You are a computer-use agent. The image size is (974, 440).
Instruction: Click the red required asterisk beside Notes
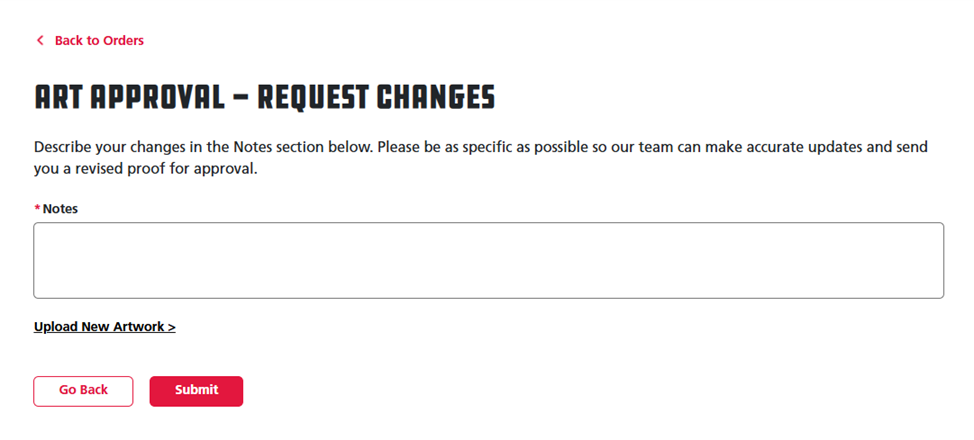(x=37, y=209)
